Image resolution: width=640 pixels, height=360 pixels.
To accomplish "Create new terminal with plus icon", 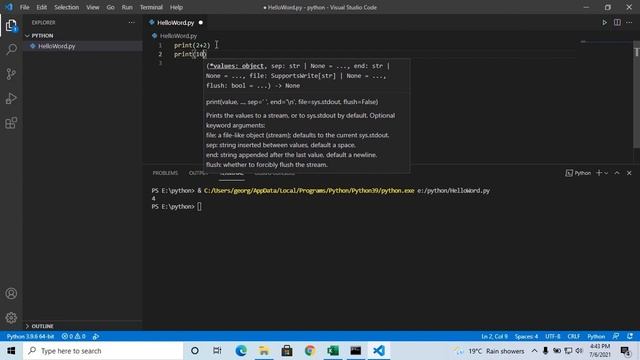I will [x=599, y=173].
